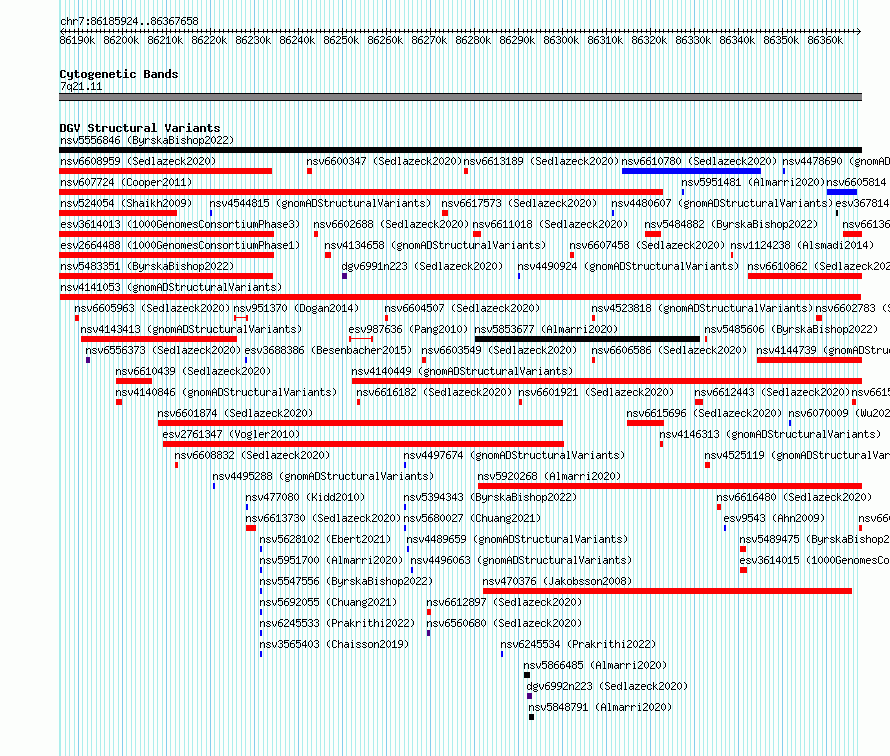
Task: Select the nsv6600347 (Sedlazeck2020) label
Action: (x=384, y=161)
